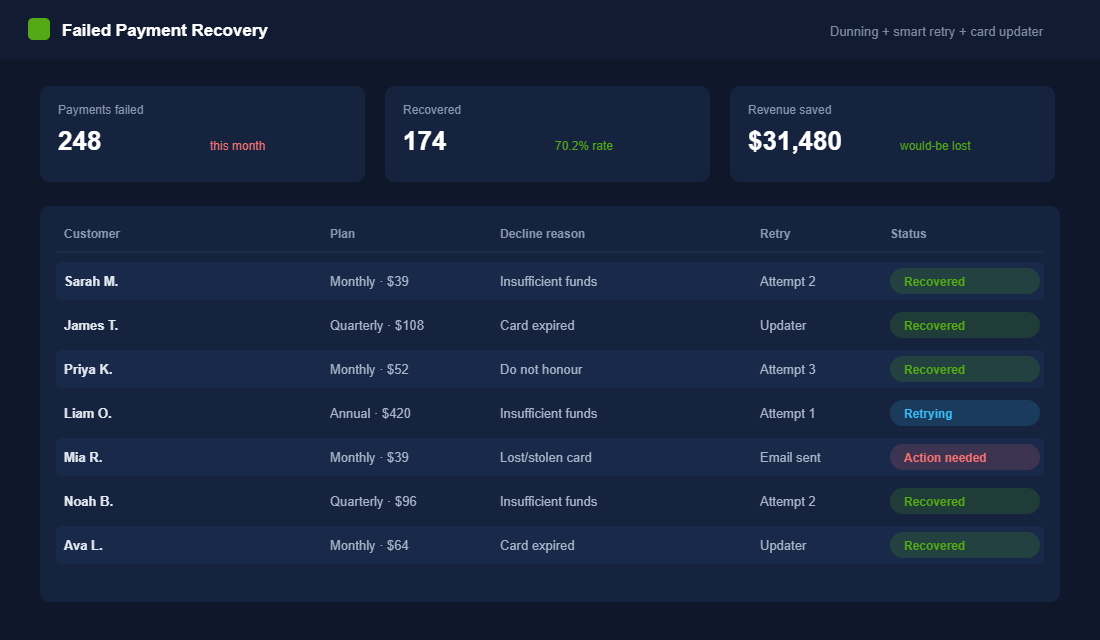This screenshot has width=1100, height=640.
Task: Select customer Noah B.
Action: (88, 502)
